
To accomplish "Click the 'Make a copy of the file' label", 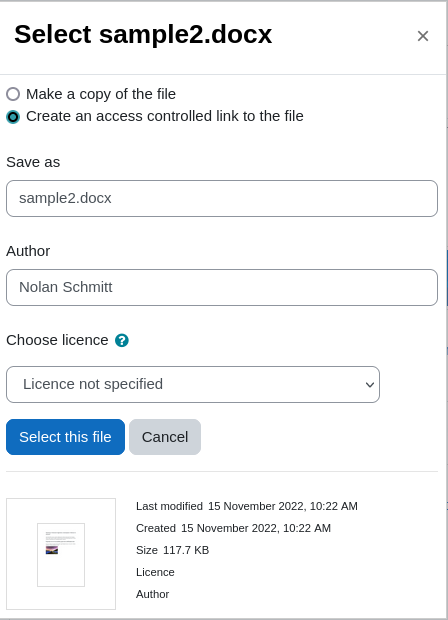I will point(101,94).
